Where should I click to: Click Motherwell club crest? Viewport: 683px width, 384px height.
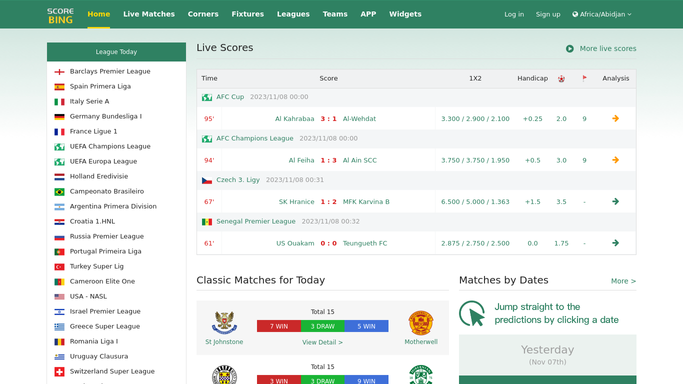click(421, 323)
